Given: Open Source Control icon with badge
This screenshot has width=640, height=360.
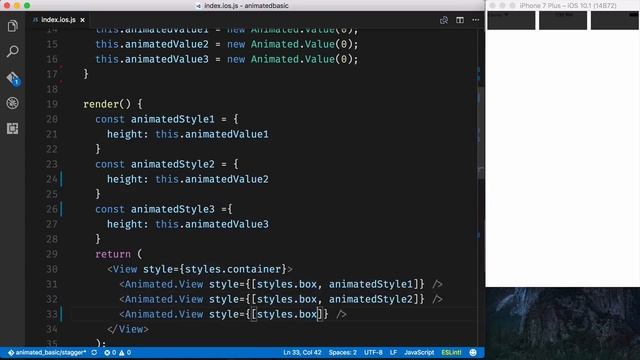Looking at the screenshot, I should (13, 78).
